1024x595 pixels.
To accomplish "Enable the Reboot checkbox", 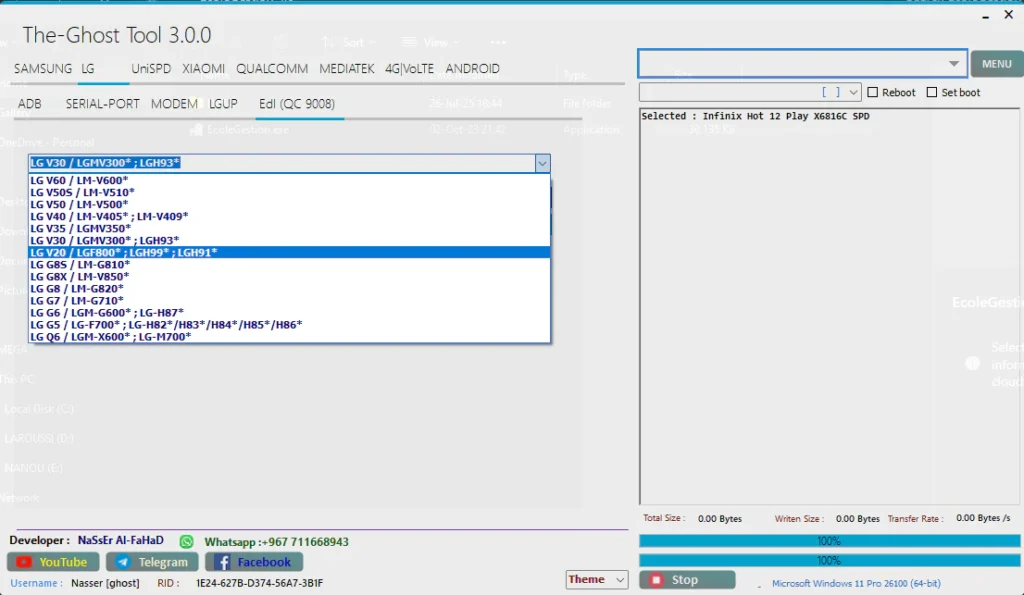I will tap(873, 92).
